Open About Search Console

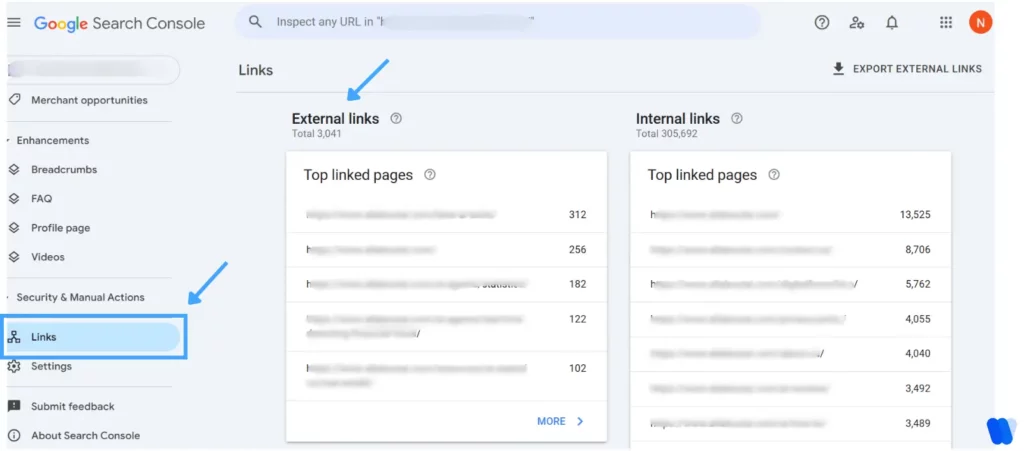tap(86, 435)
